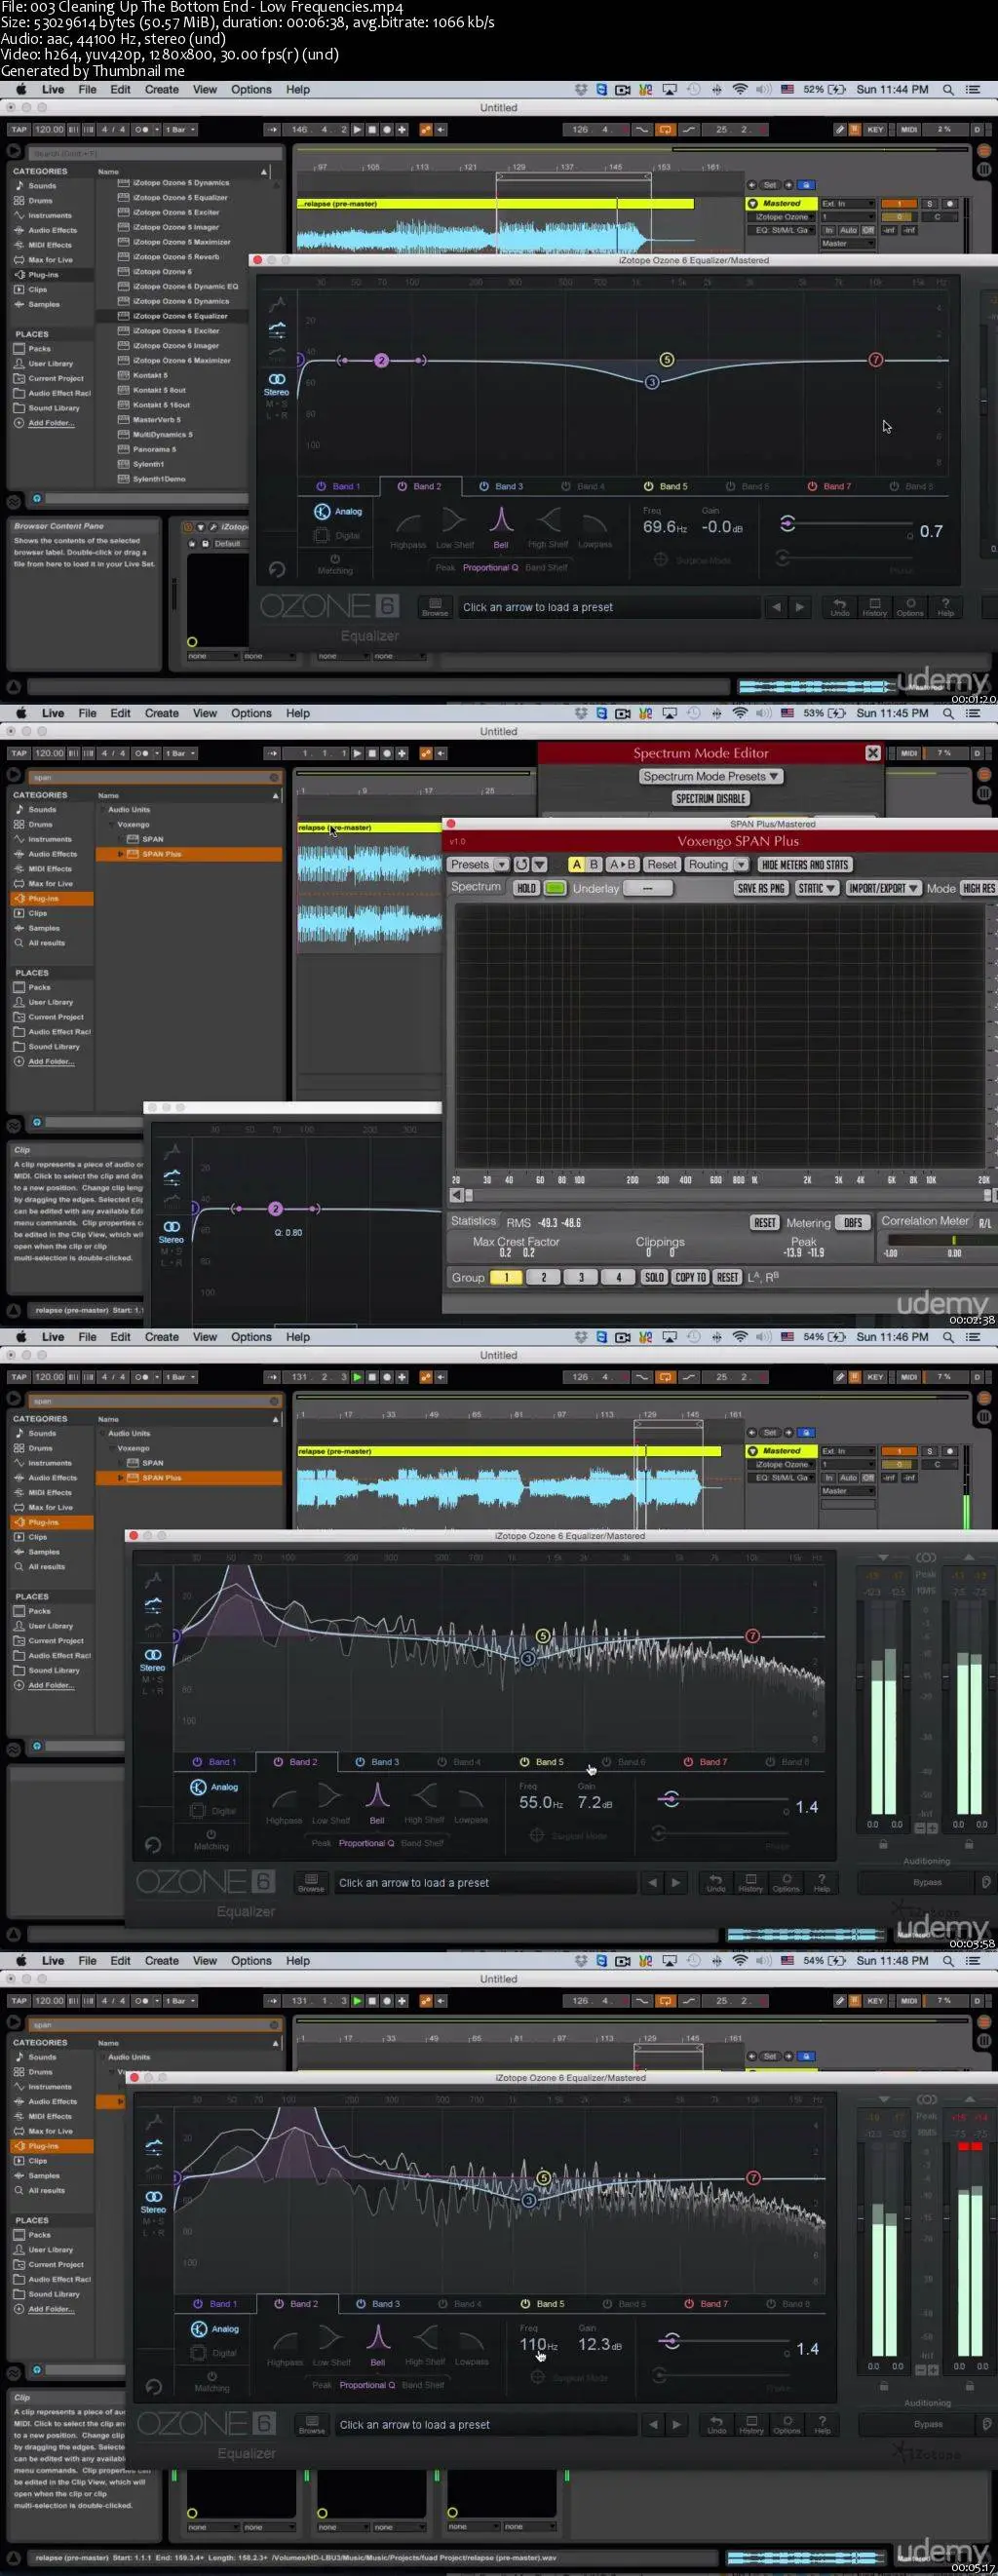Open the Static dropdown in SPAN Plus
This screenshot has height=2576, width=998.
pyautogui.click(x=816, y=888)
